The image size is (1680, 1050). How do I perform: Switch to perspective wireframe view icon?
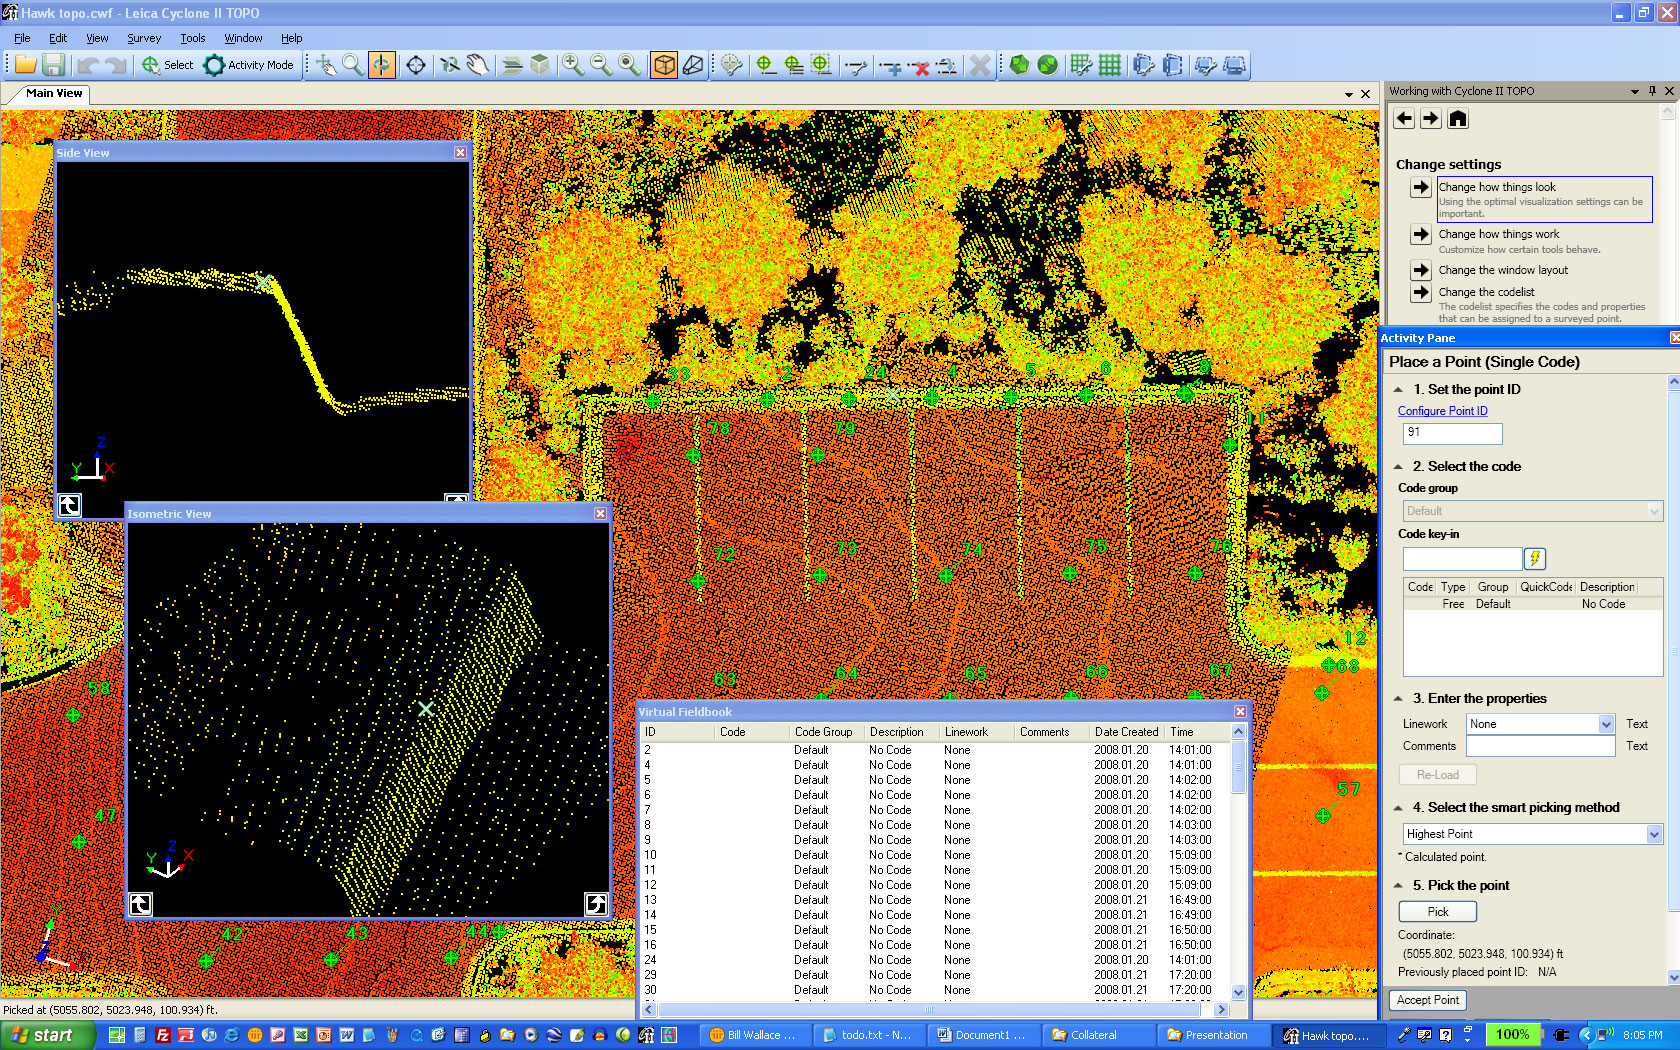(x=693, y=65)
